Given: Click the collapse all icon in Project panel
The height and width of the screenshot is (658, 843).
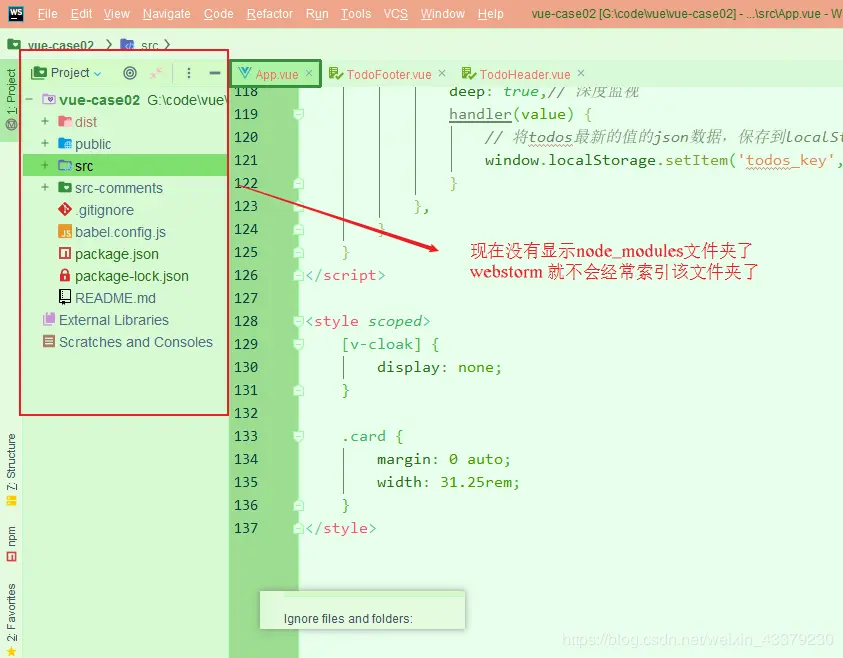Looking at the screenshot, I should point(156,73).
